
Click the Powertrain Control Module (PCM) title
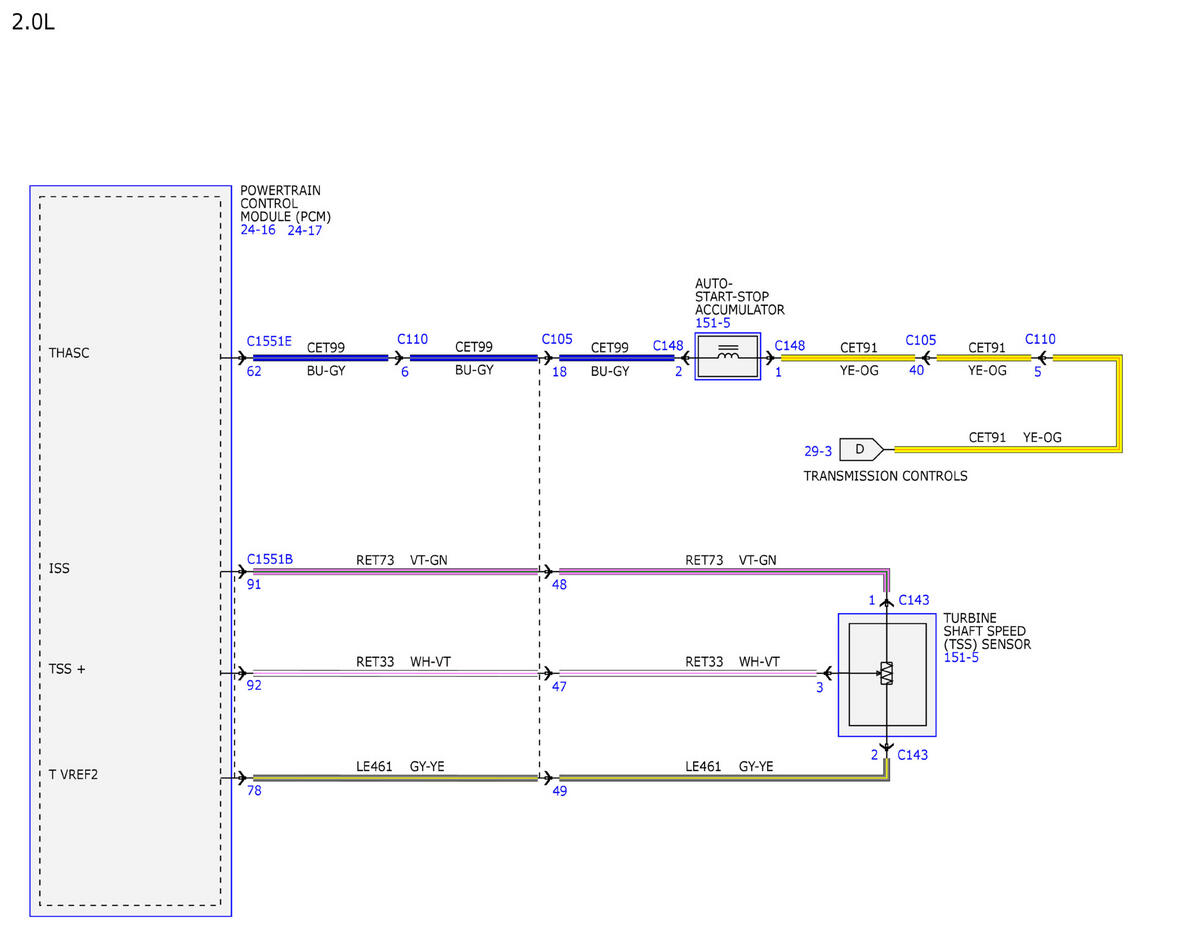pyautogui.click(x=286, y=203)
